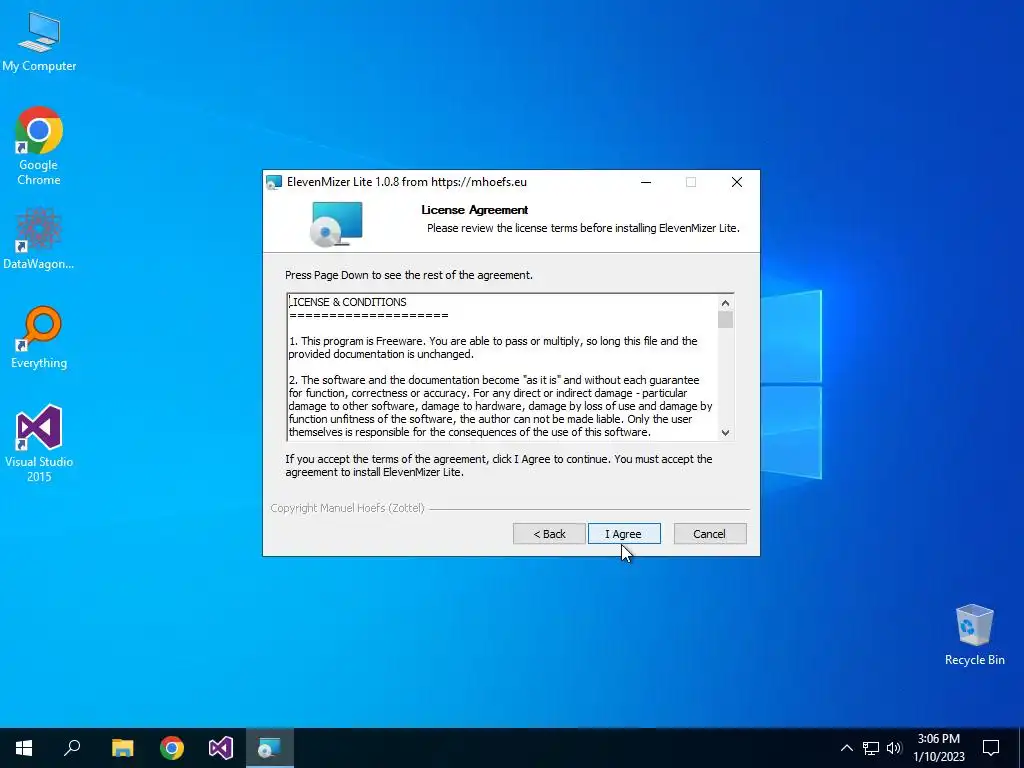Click the license scrollbar down arrow
This screenshot has height=768, width=1024.
[725, 432]
